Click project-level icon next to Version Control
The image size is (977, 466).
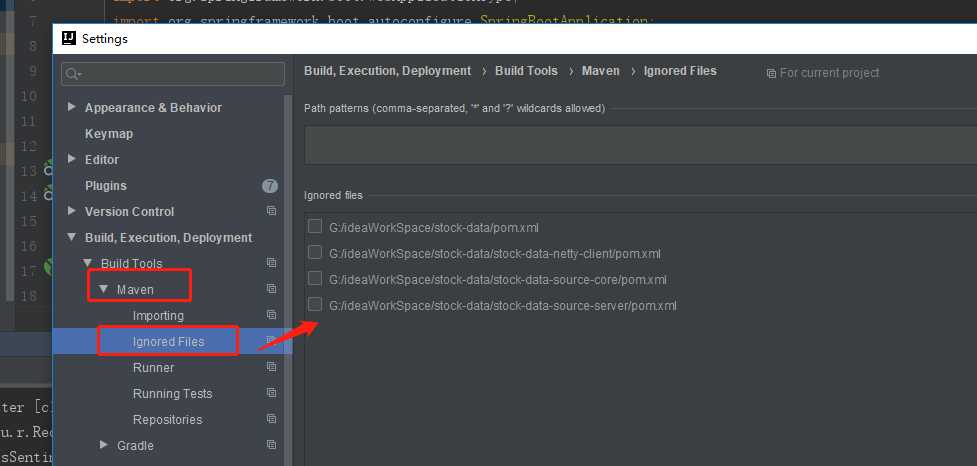pyautogui.click(x=271, y=211)
